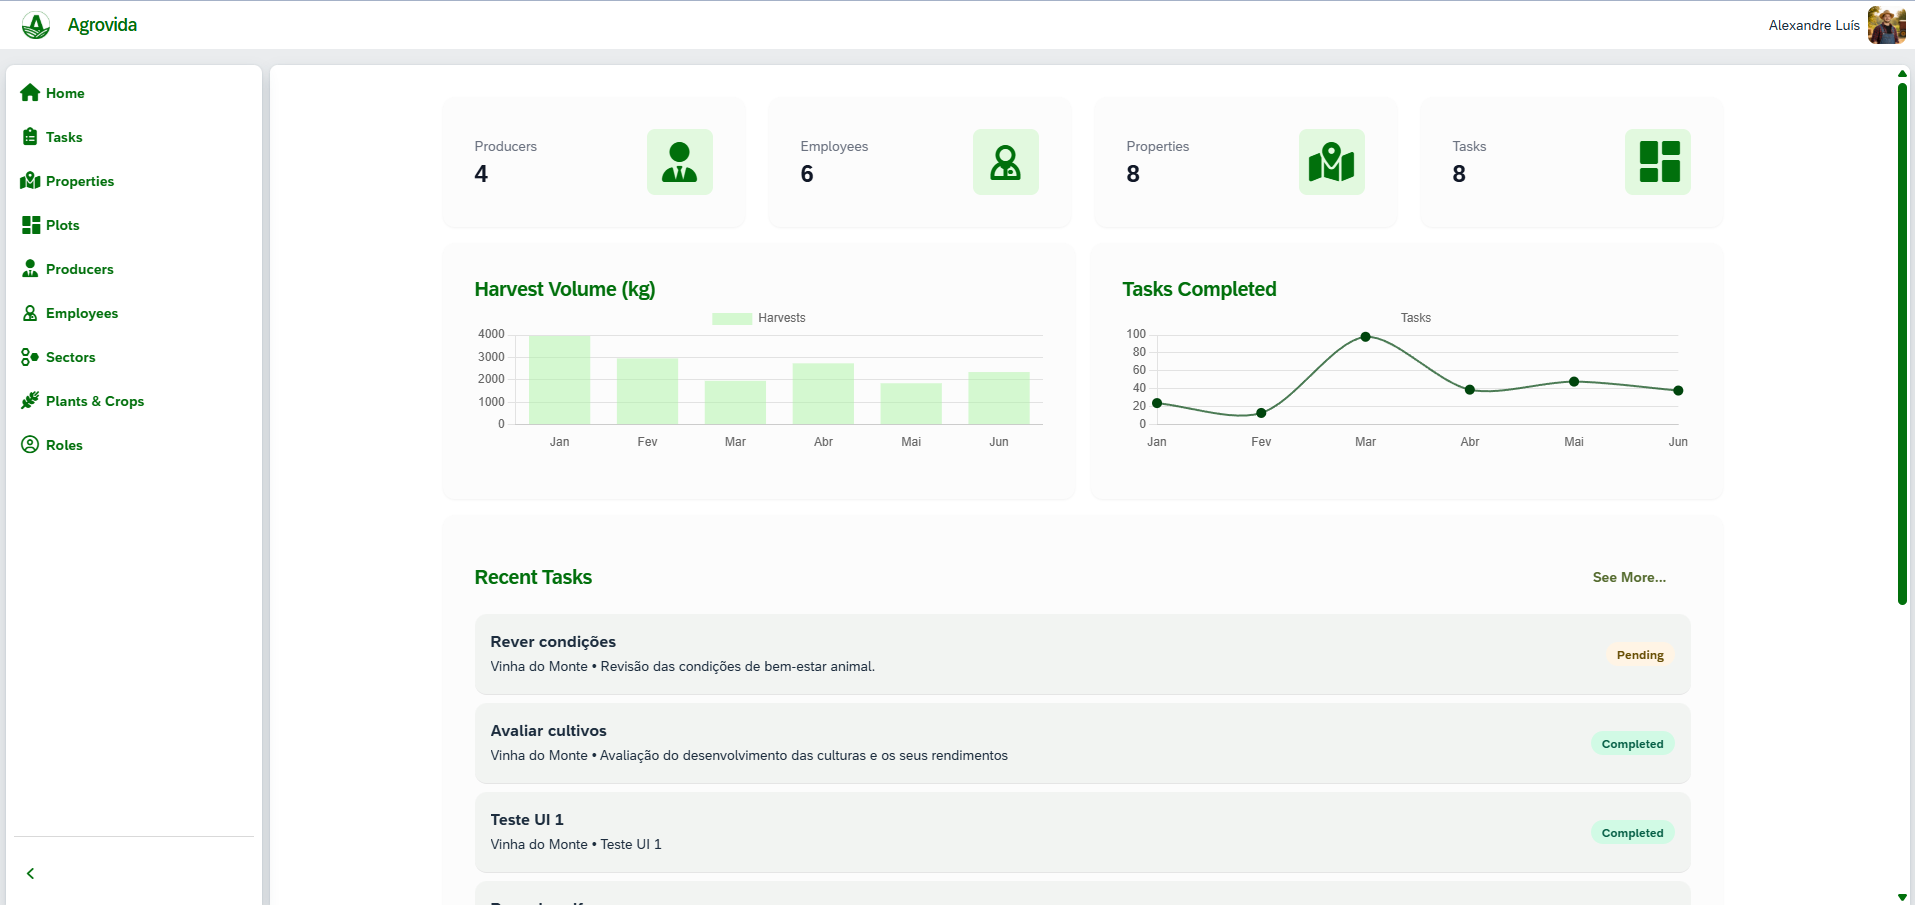
Task: Open the Roles menu entry
Action: point(134,445)
